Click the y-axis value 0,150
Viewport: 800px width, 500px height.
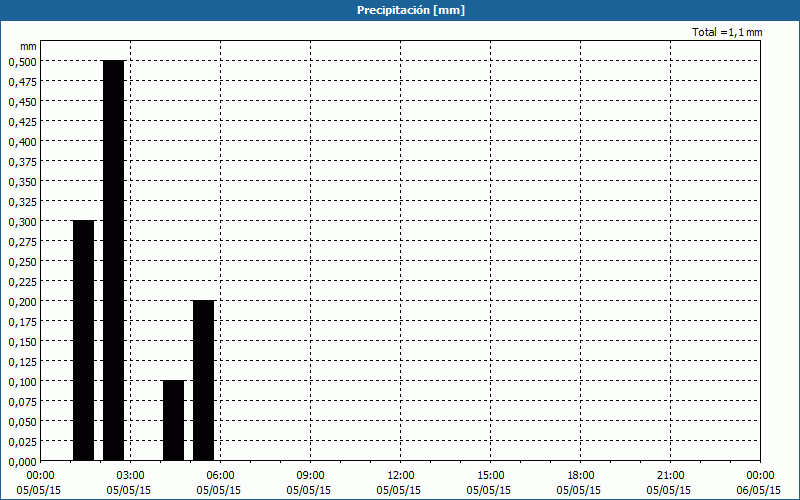coord(23,342)
